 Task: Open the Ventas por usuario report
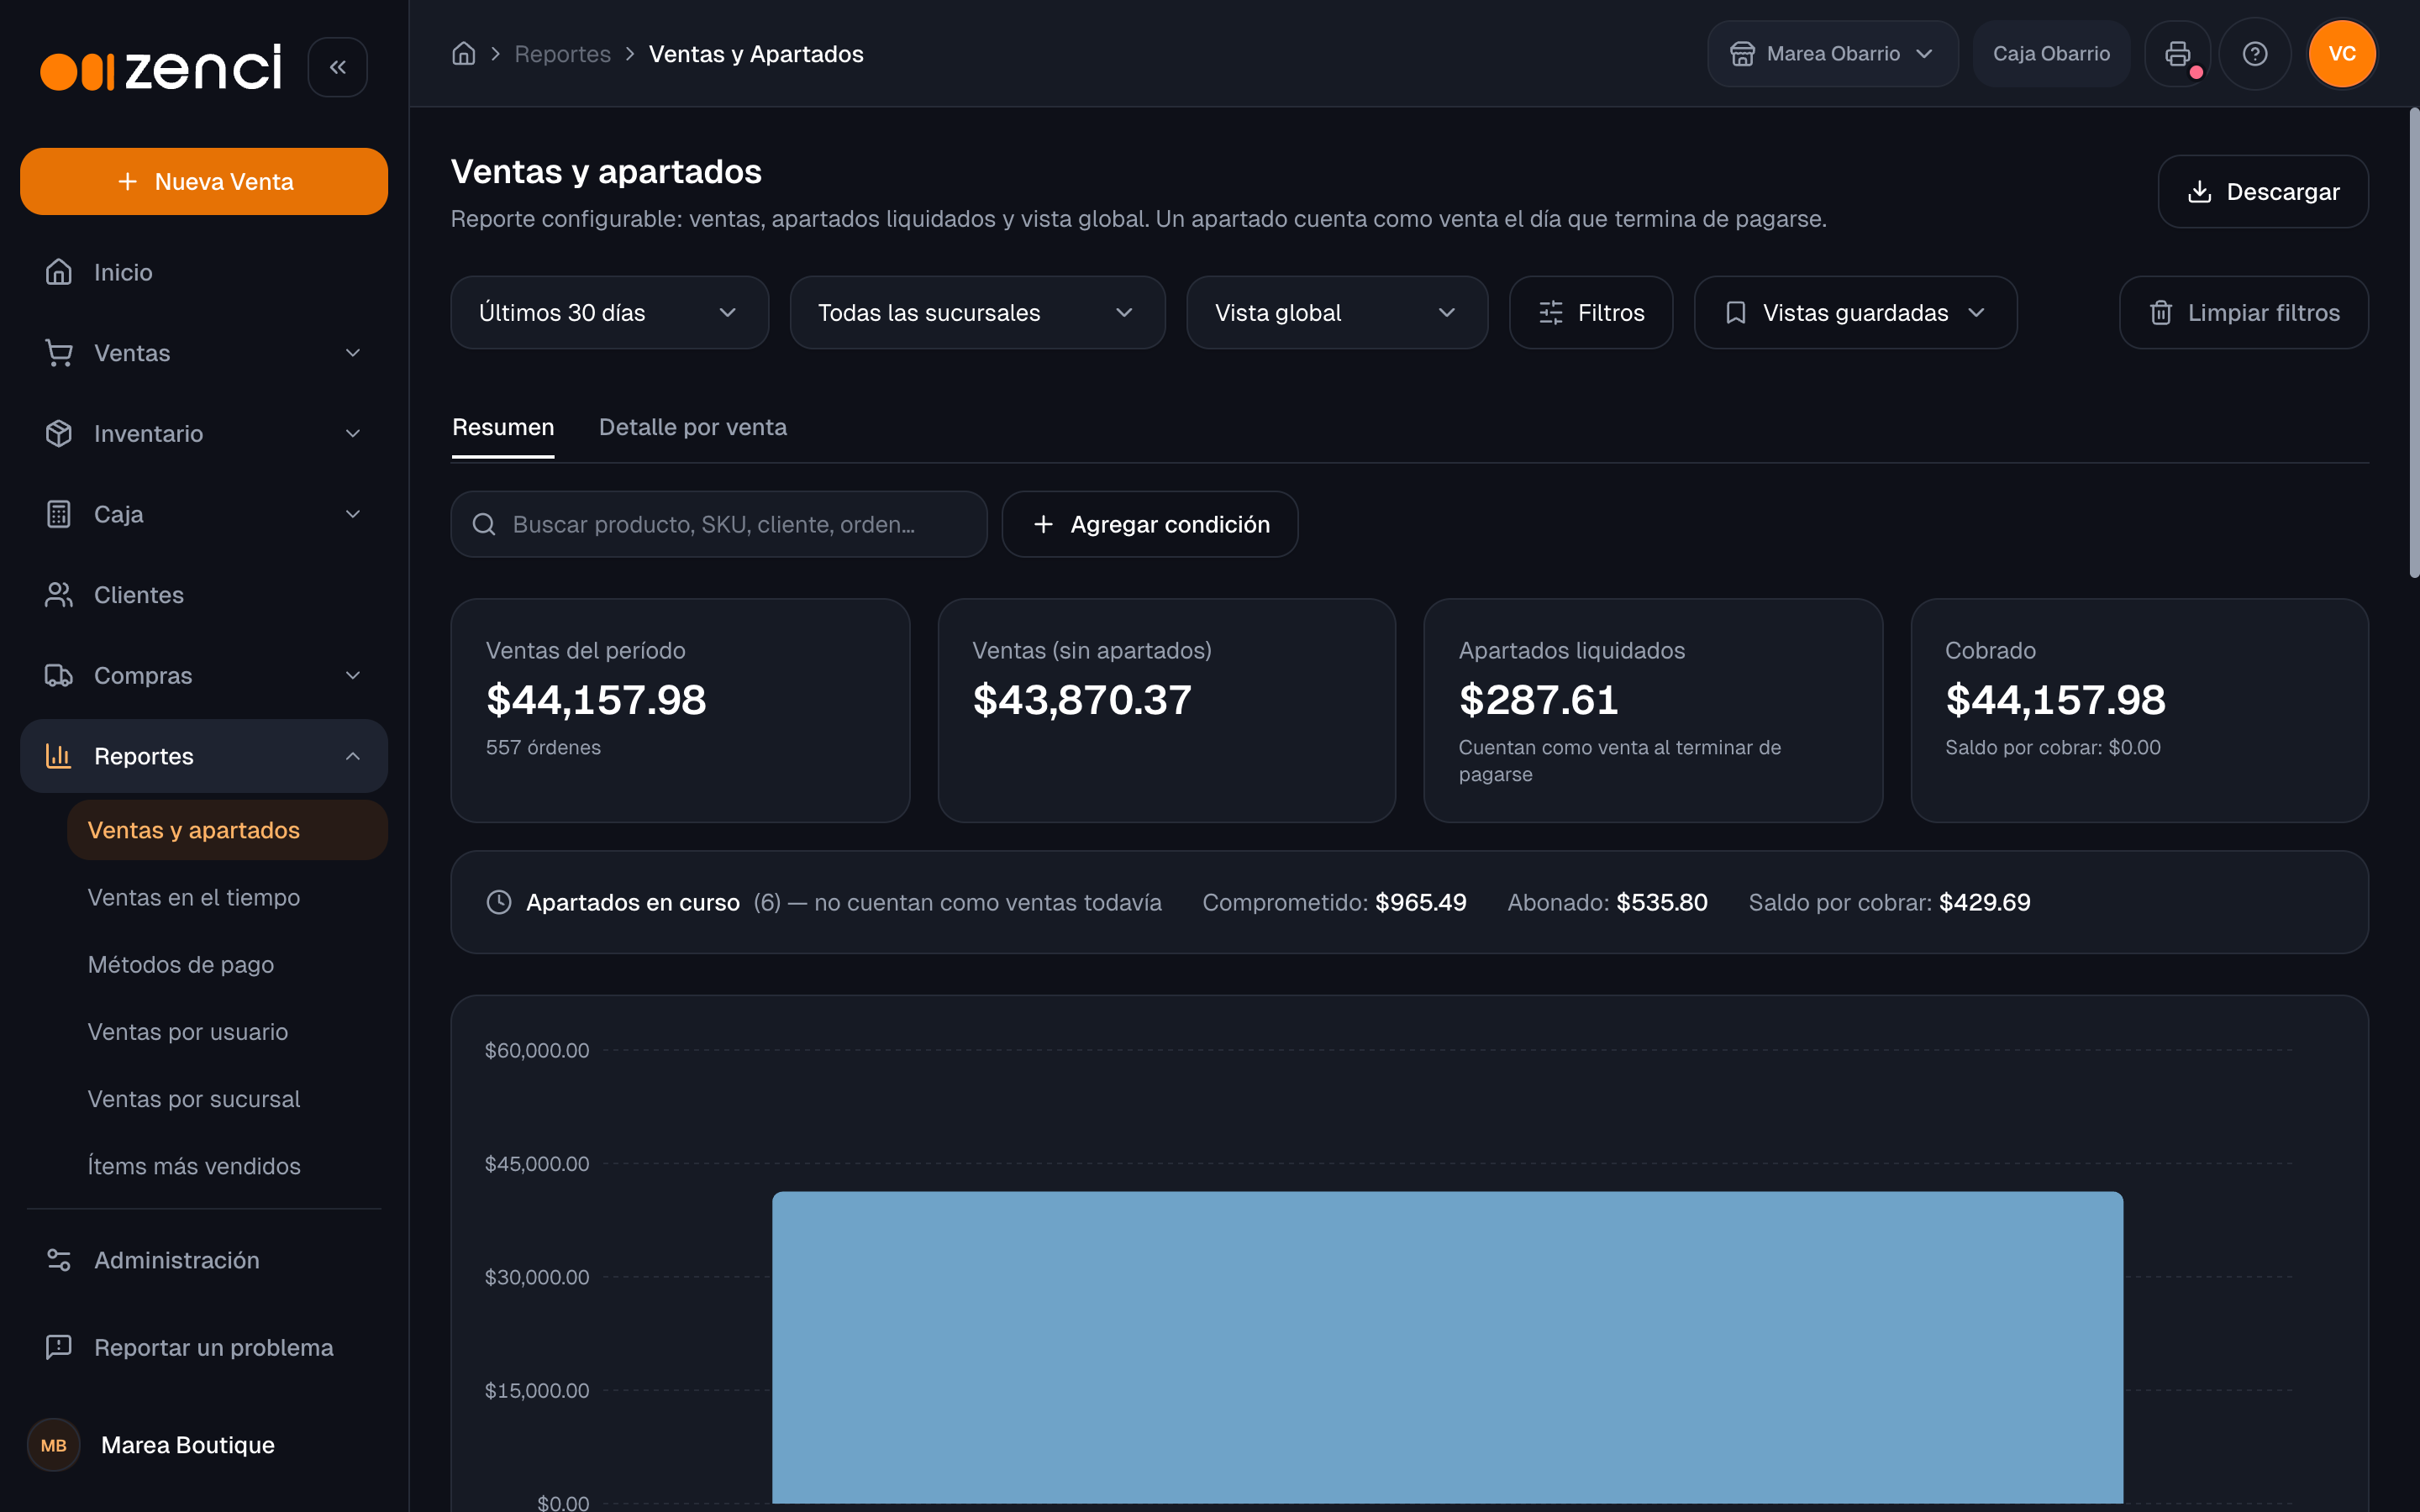(x=227, y=1032)
